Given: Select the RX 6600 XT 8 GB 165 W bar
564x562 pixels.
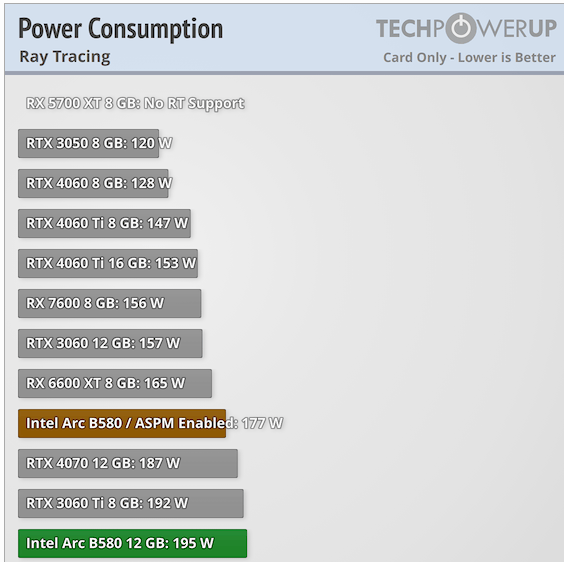Looking at the screenshot, I should [115, 383].
